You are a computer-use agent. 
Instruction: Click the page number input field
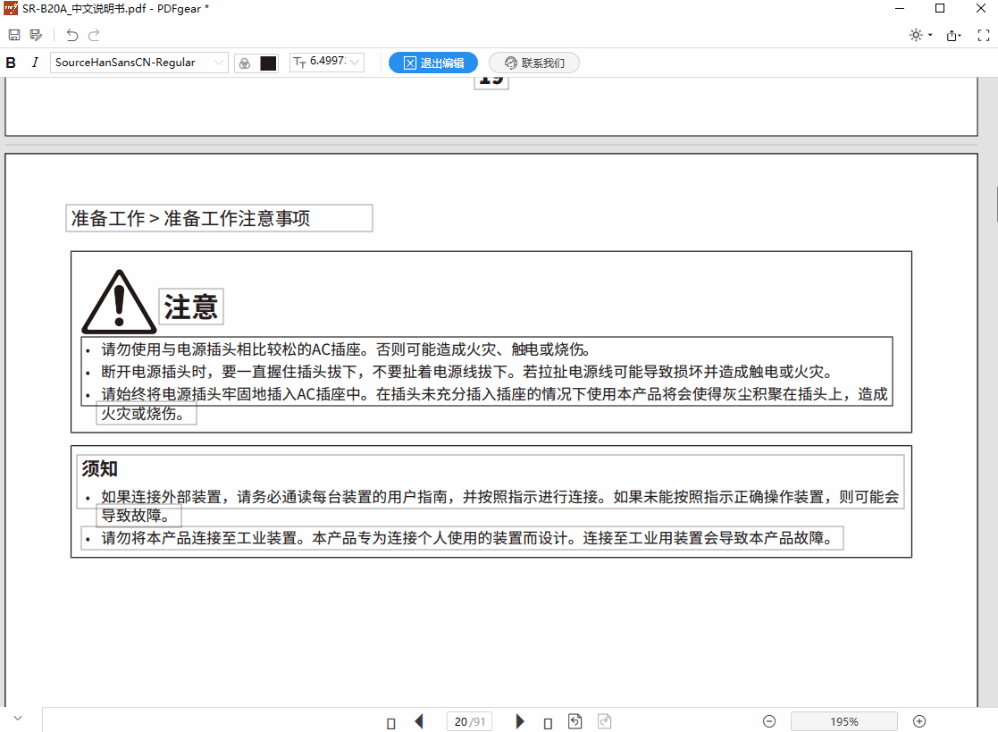(460, 721)
